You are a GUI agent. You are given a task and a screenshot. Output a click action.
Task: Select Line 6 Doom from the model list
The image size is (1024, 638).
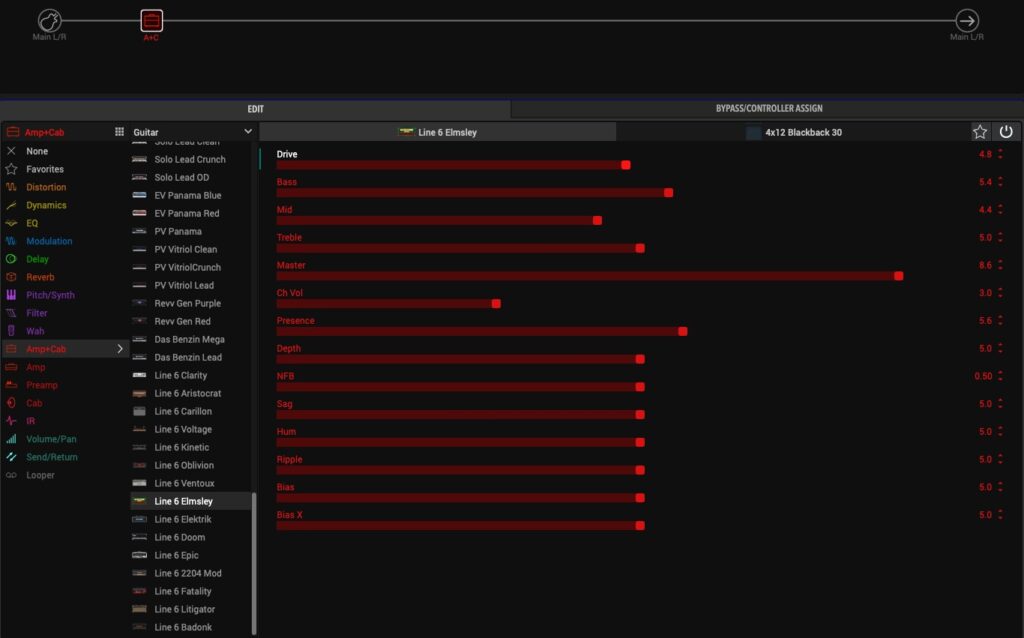179,537
